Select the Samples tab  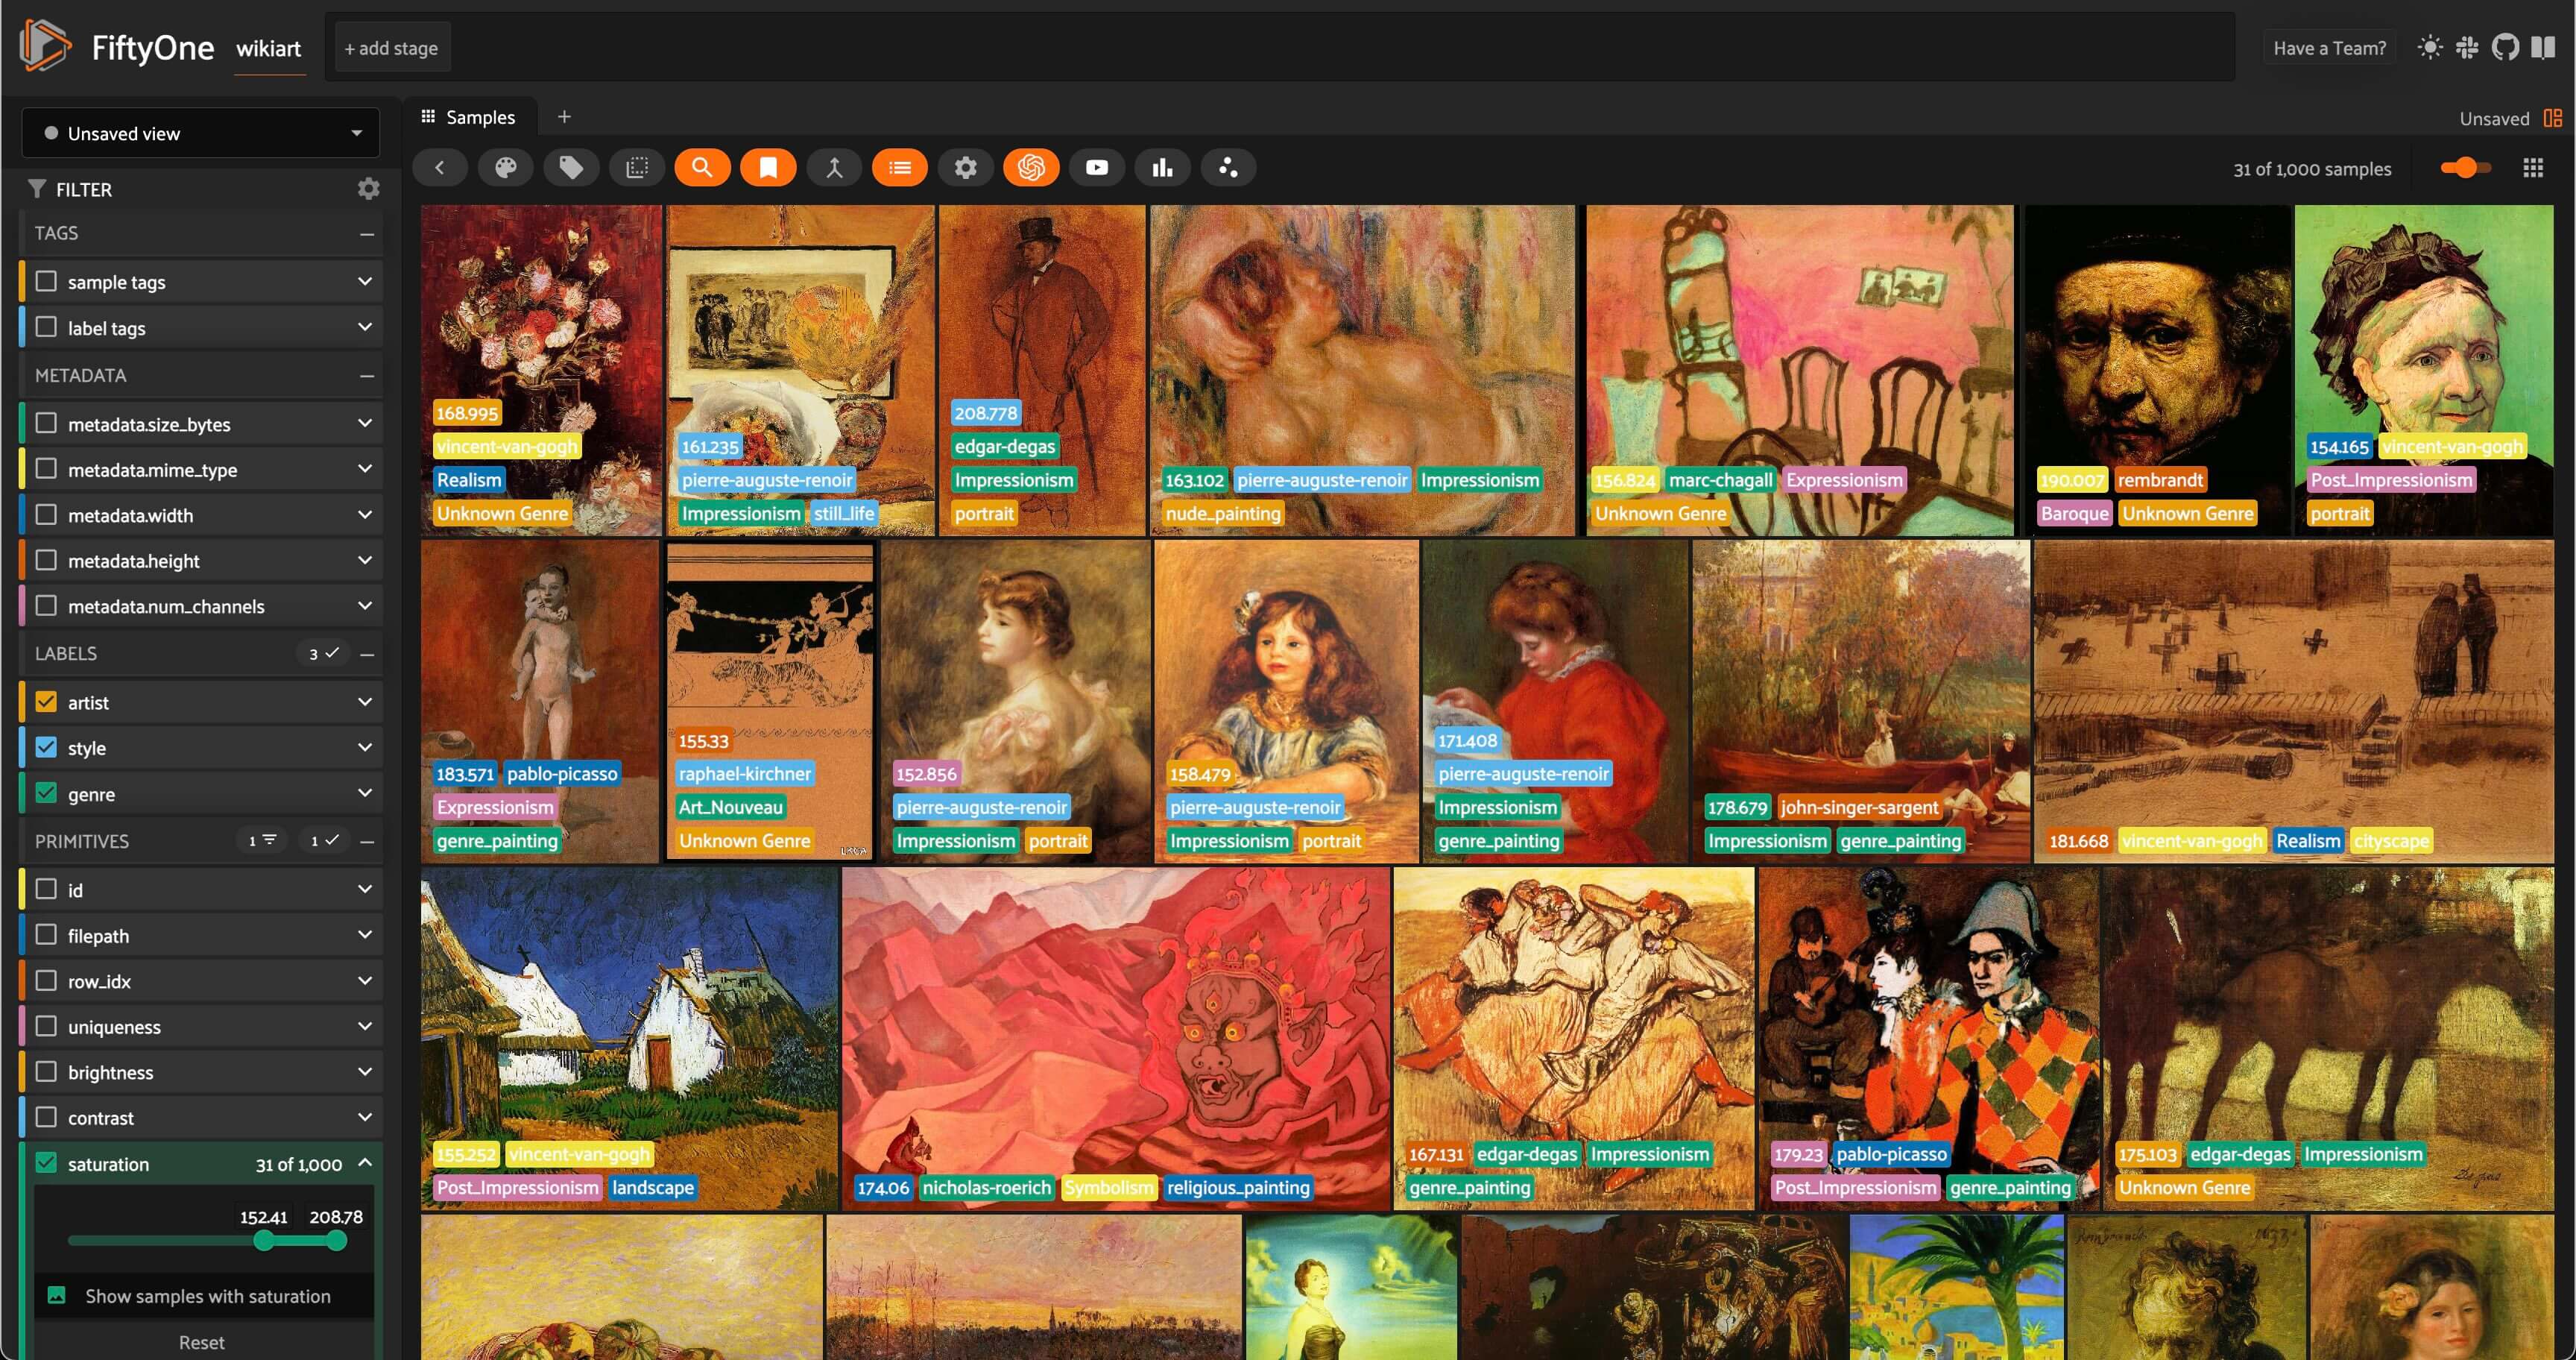point(469,117)
